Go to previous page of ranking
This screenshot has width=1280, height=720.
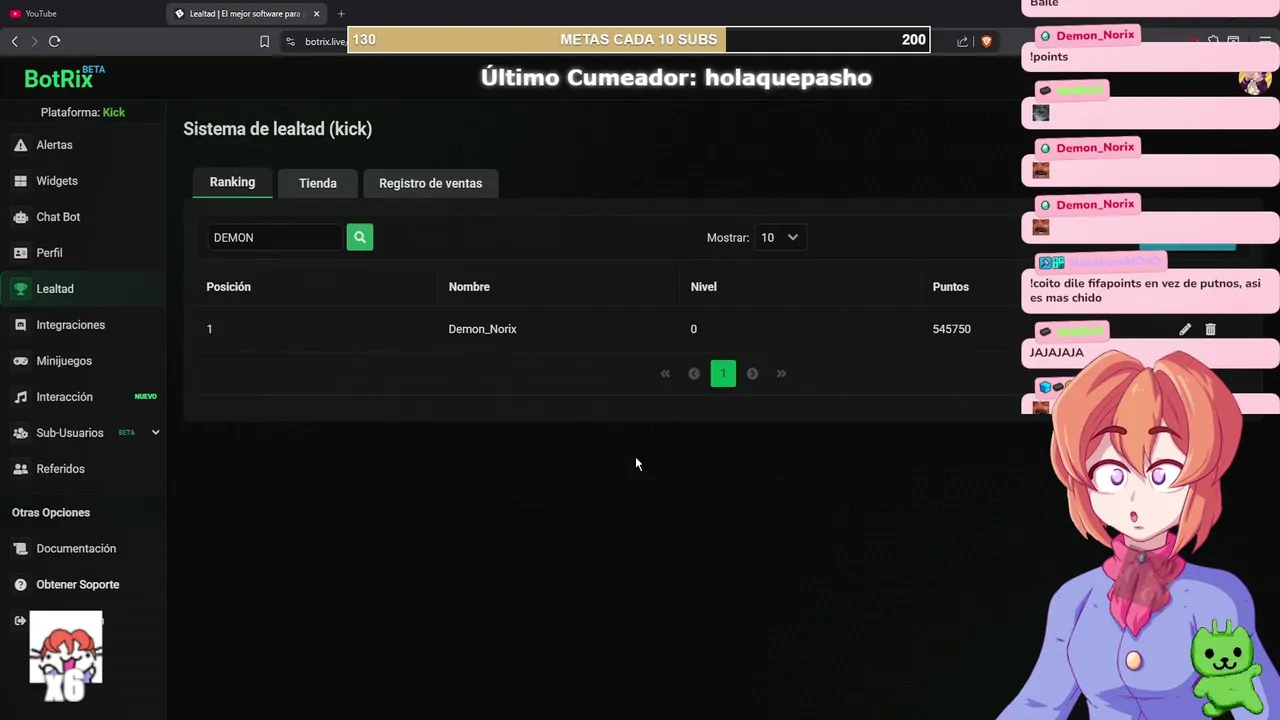(x=694, y=374)
